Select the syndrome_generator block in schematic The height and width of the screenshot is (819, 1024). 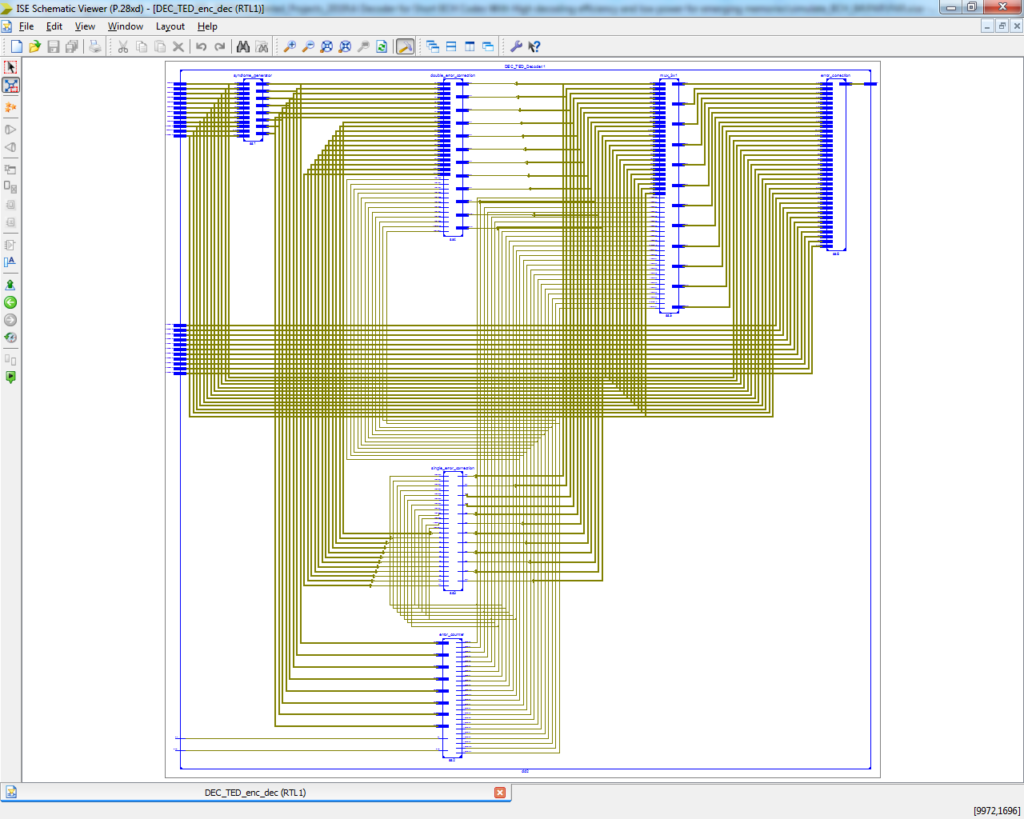tap(252, 110)
